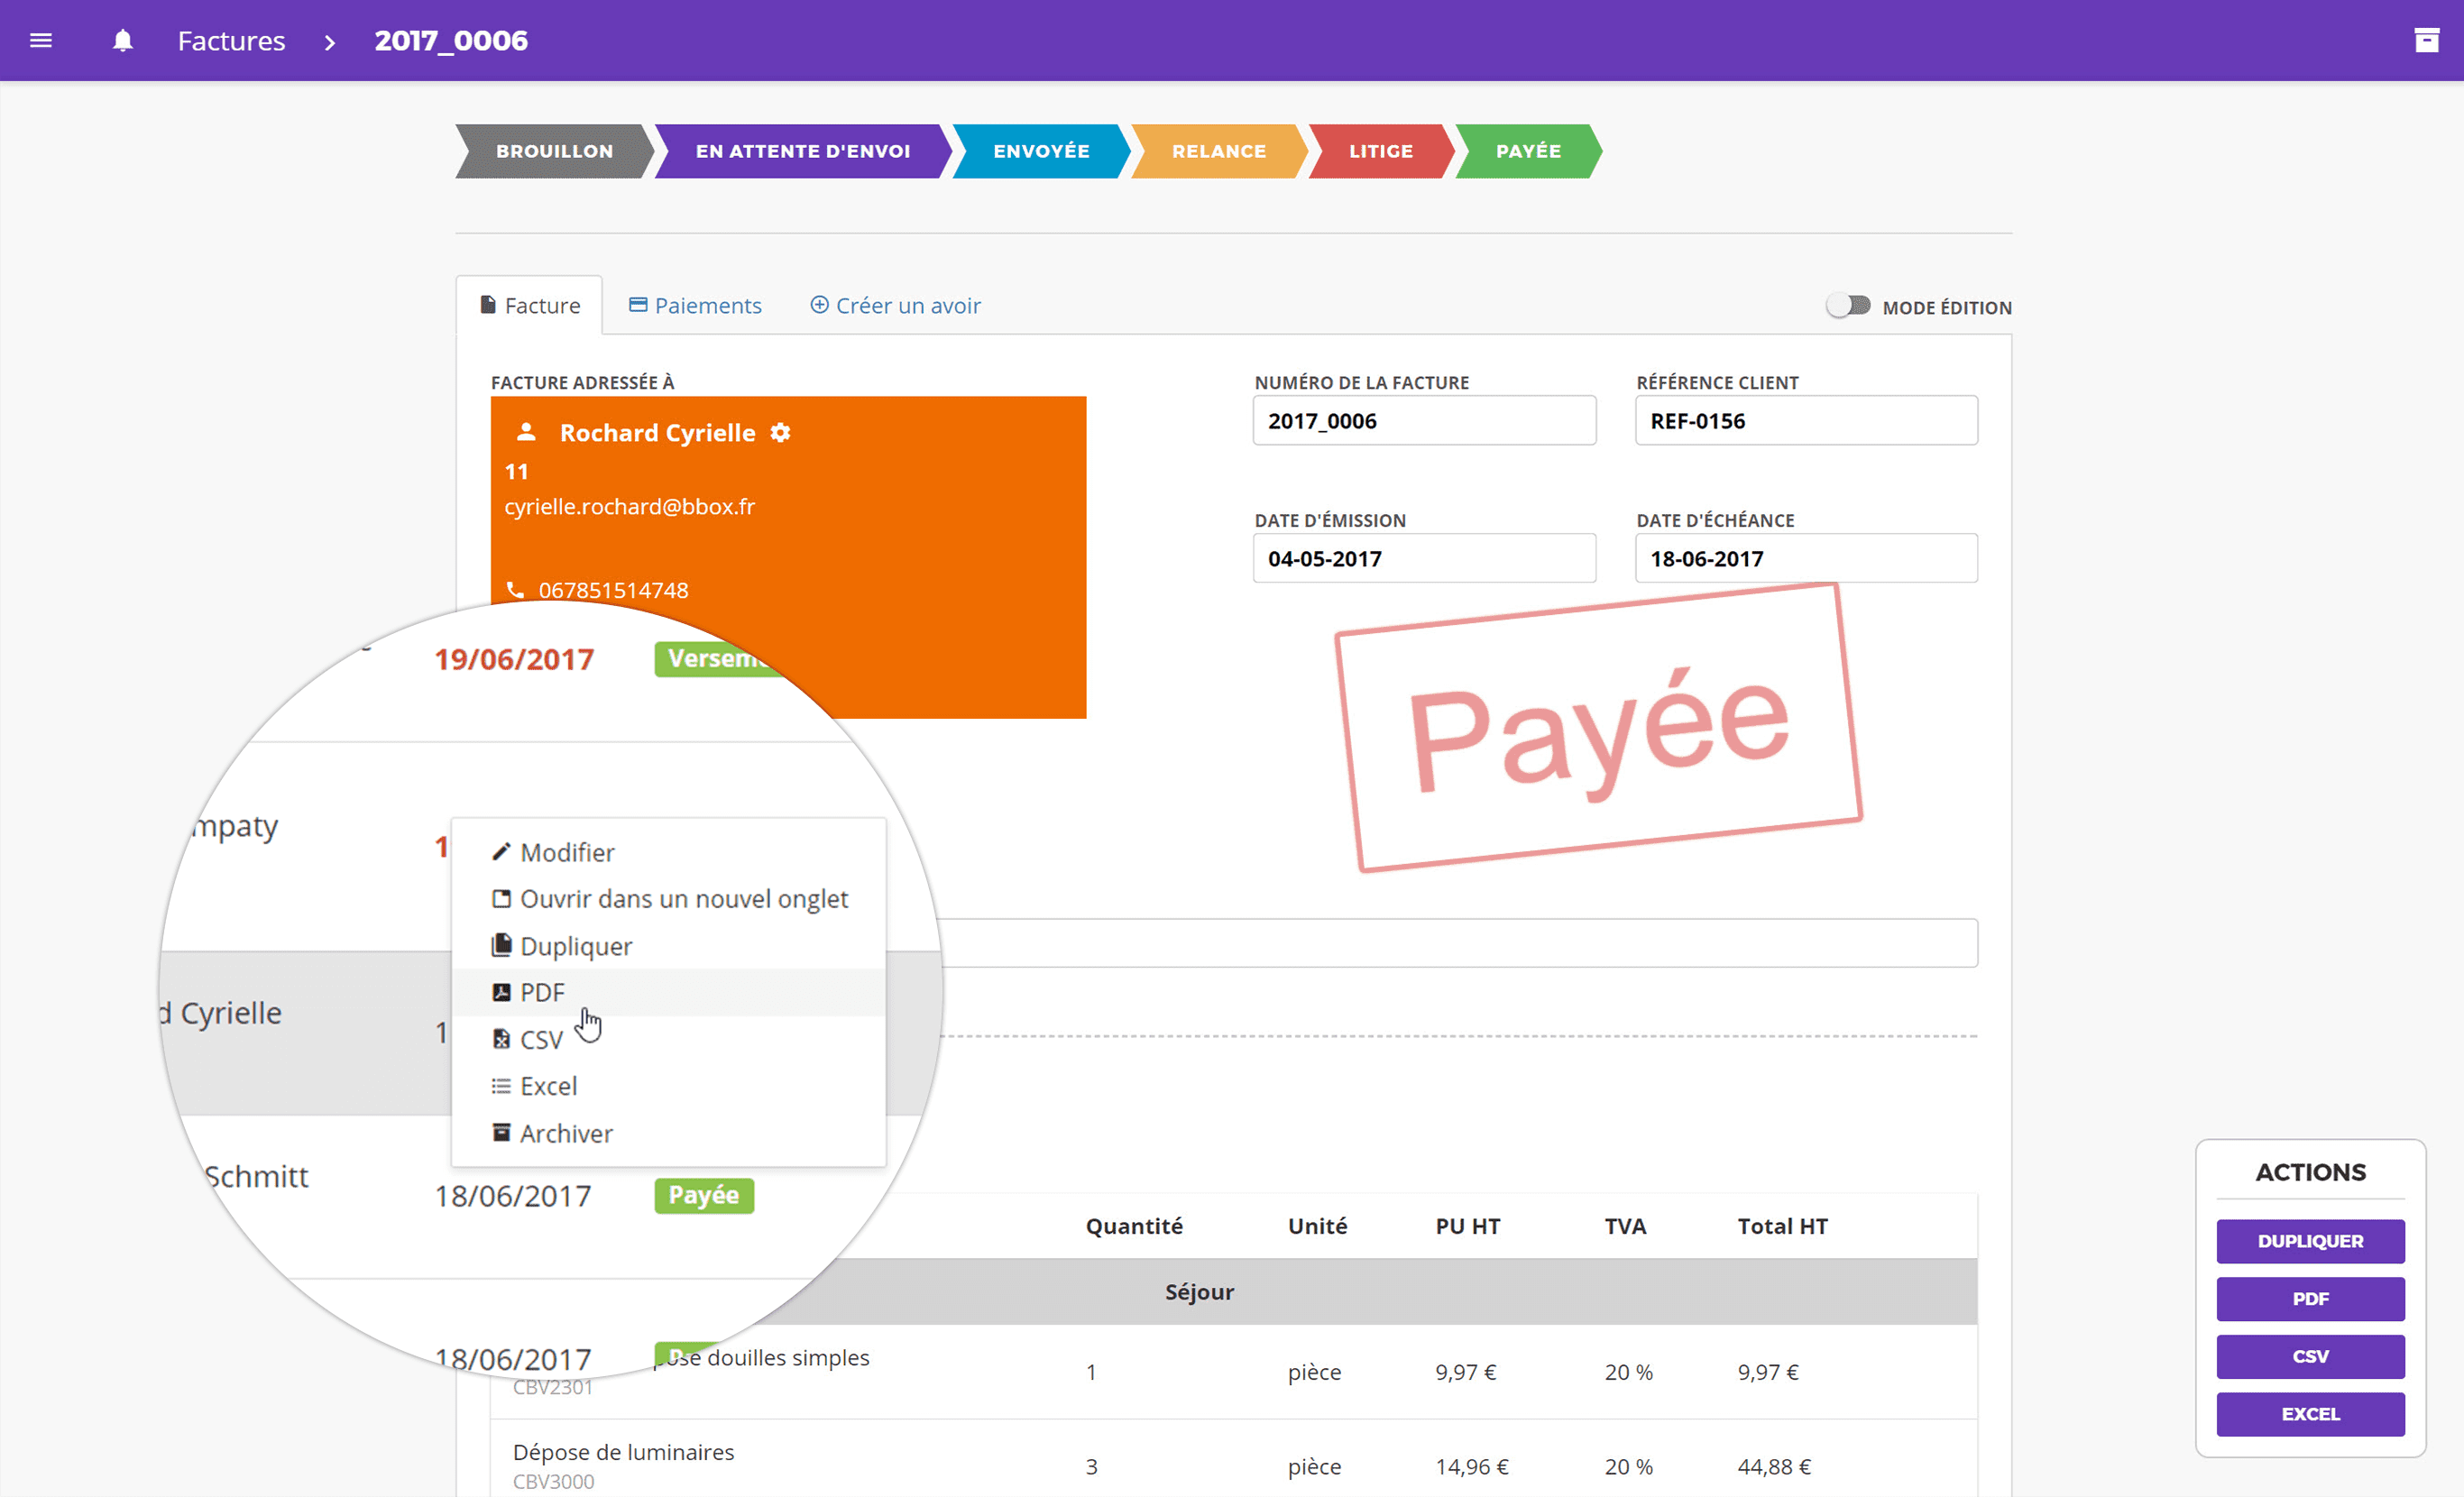Choose Modifier in context menu
The width and height of the screenshot is (2464, 1497).
(x=668, y=852)
